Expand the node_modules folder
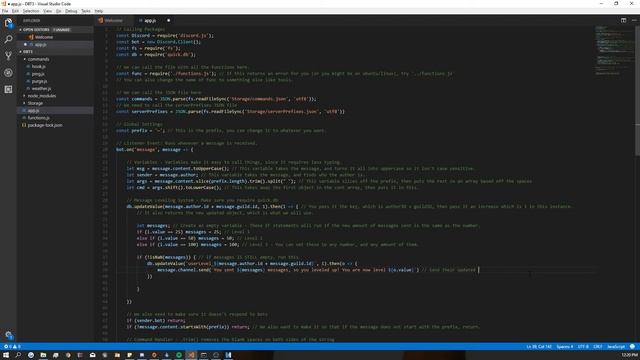640x360 pixels. [x=42, y=96]
